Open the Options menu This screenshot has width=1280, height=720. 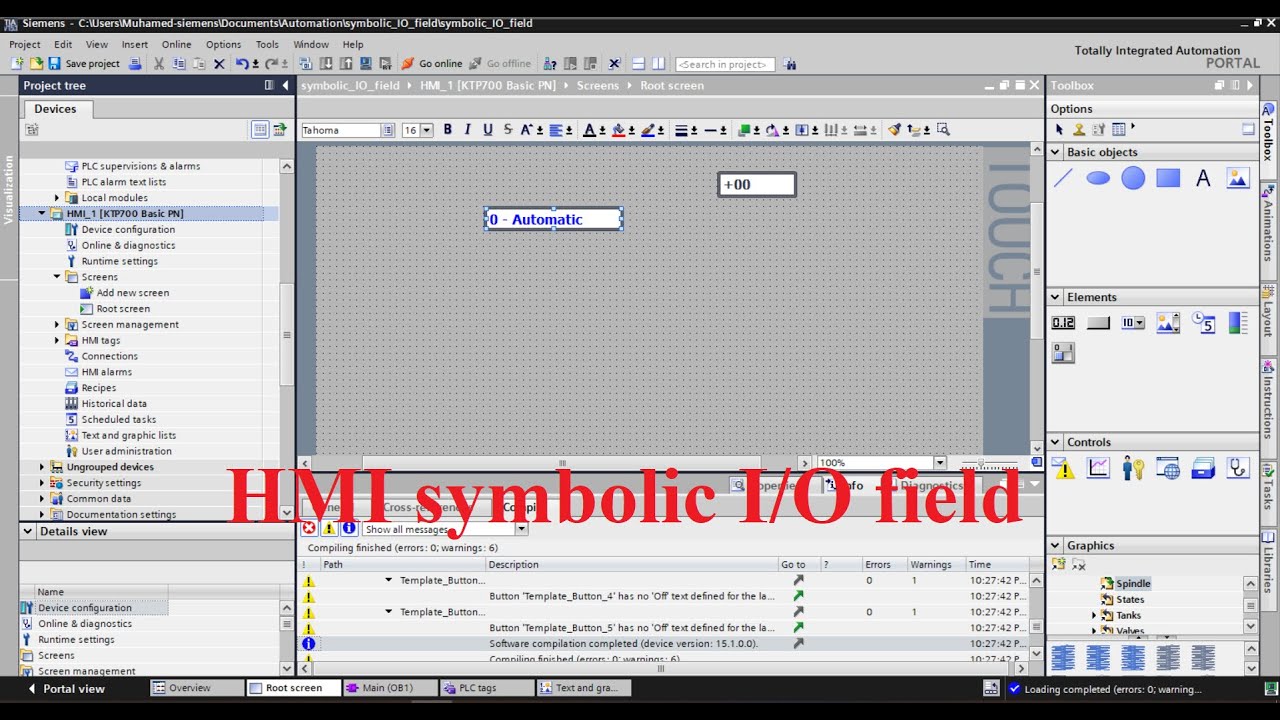click(223, 44)
